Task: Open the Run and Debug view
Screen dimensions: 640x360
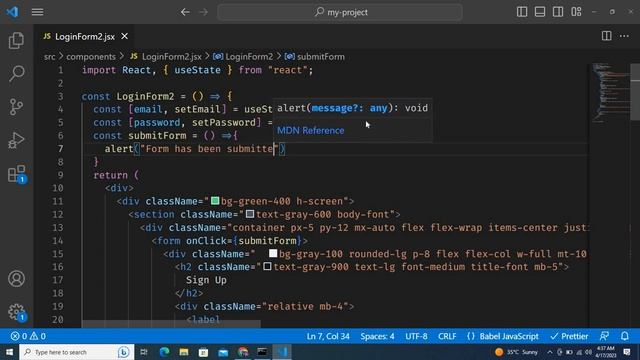Action: coord(16,140)
